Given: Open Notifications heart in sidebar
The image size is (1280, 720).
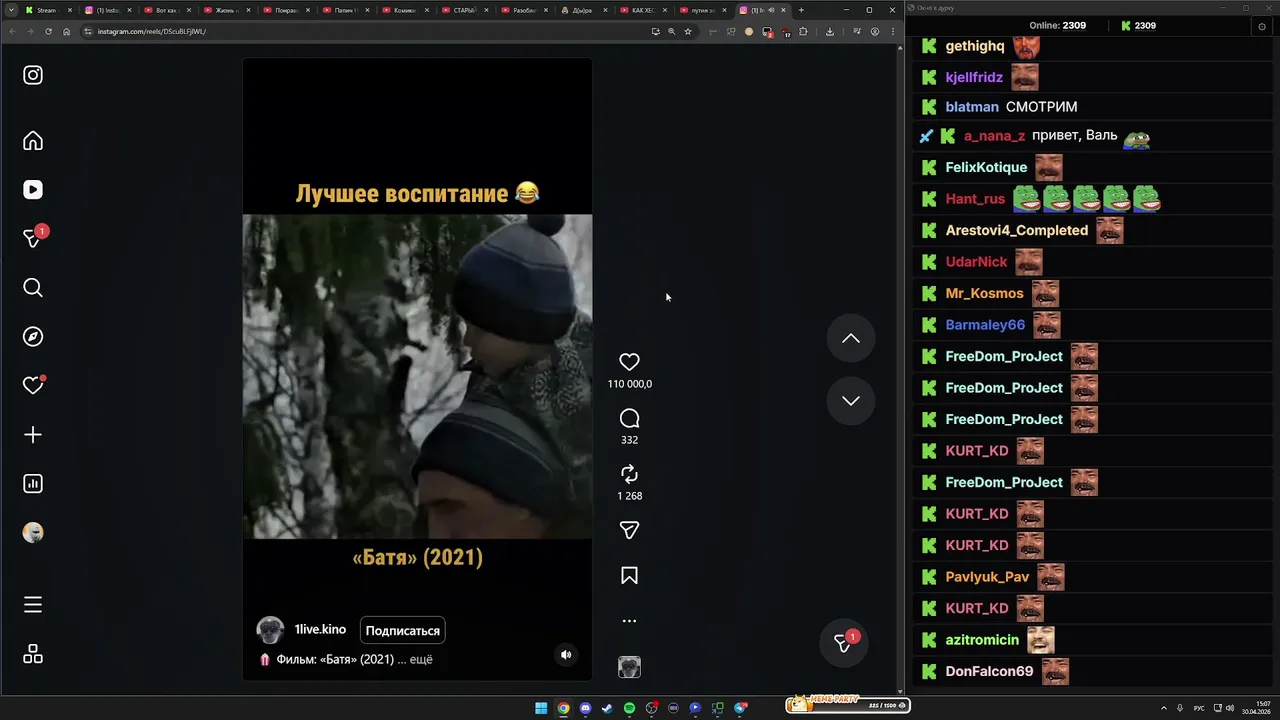Looking at the screenshot, I should (33, 386).
